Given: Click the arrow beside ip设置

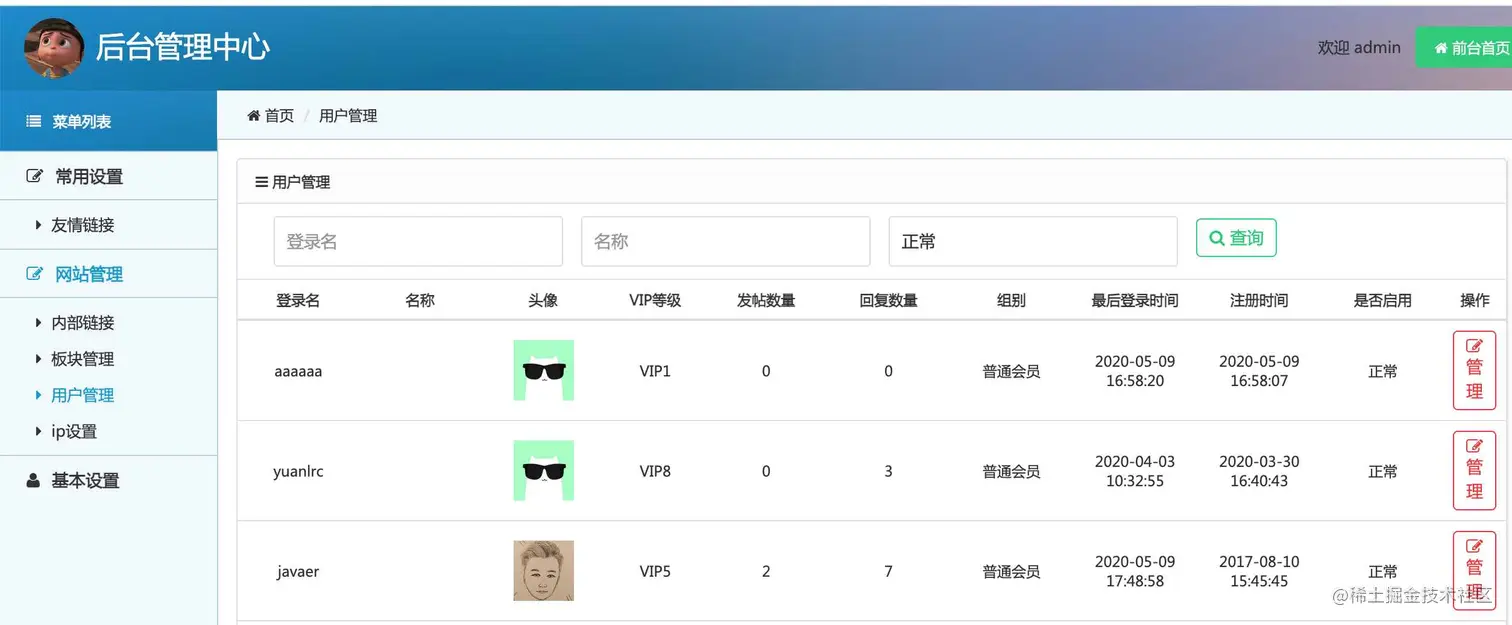Looking at the screenshot, I should click(x=38, y=432).
